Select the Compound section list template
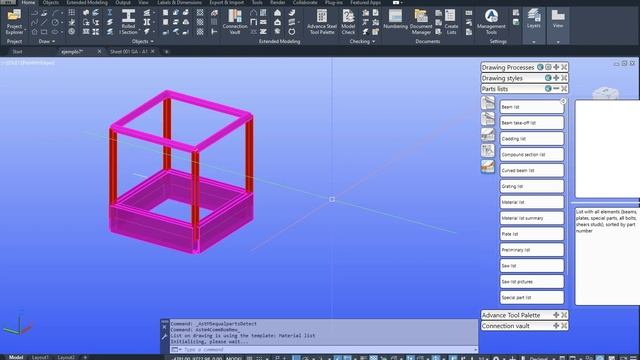640x360 pixels. point(532,154)
